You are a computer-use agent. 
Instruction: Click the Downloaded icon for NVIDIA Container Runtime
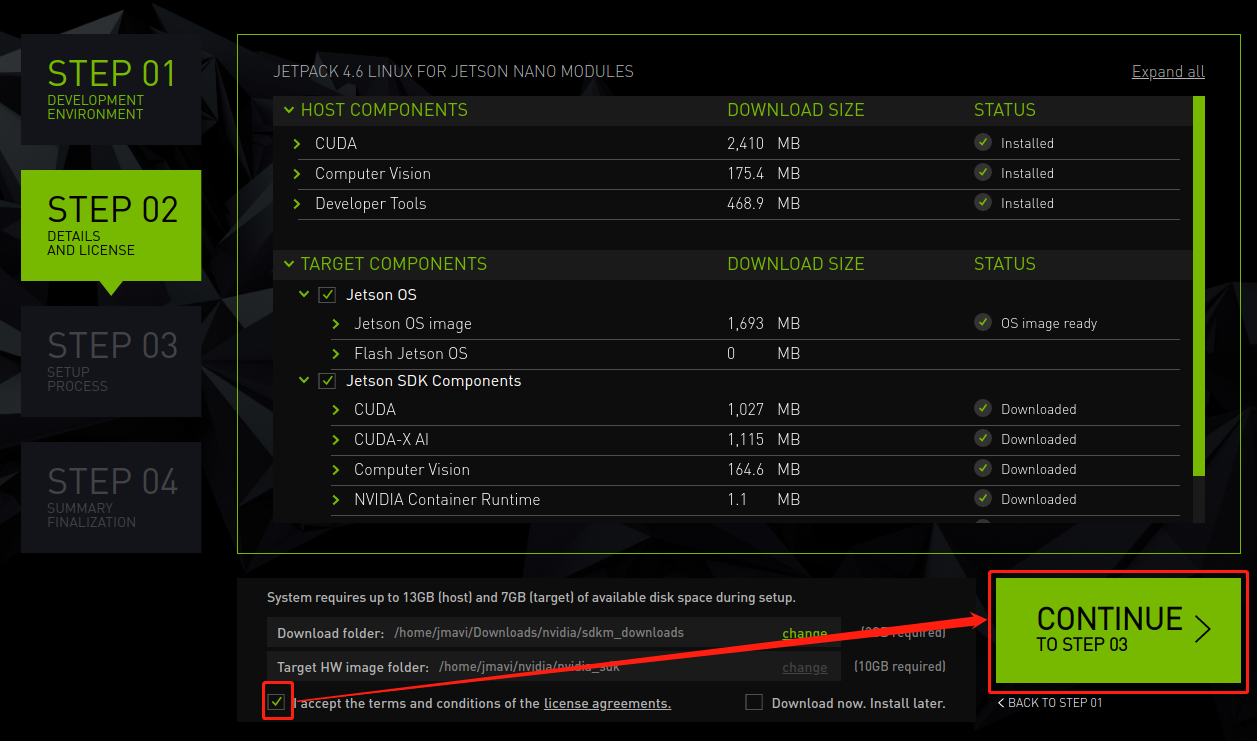pyautogui.click(x=983, y=499)
